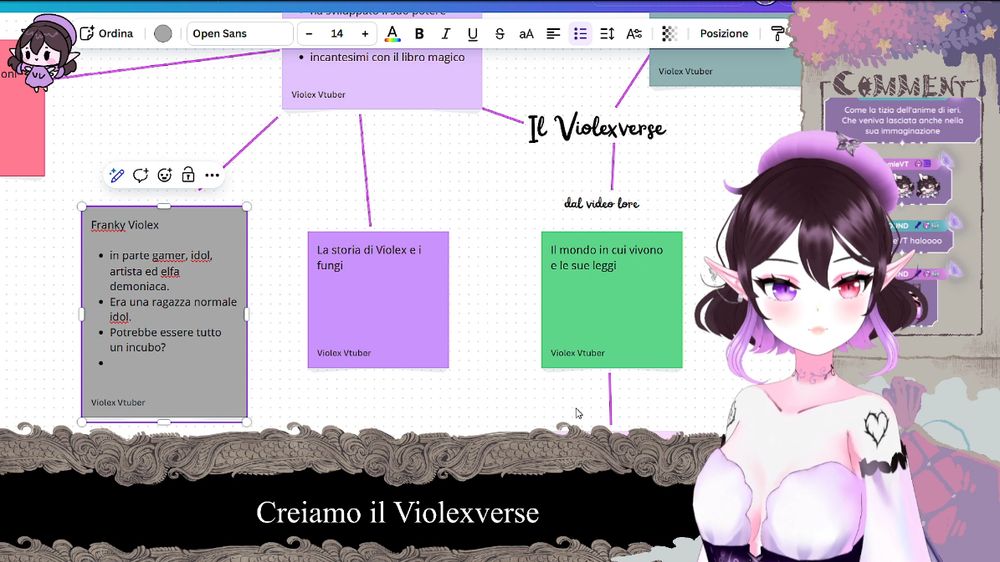Open the transparency checkerboard tool
Image resolution: width=1000 pixels, height=562 pixels.
coord(668,33)
